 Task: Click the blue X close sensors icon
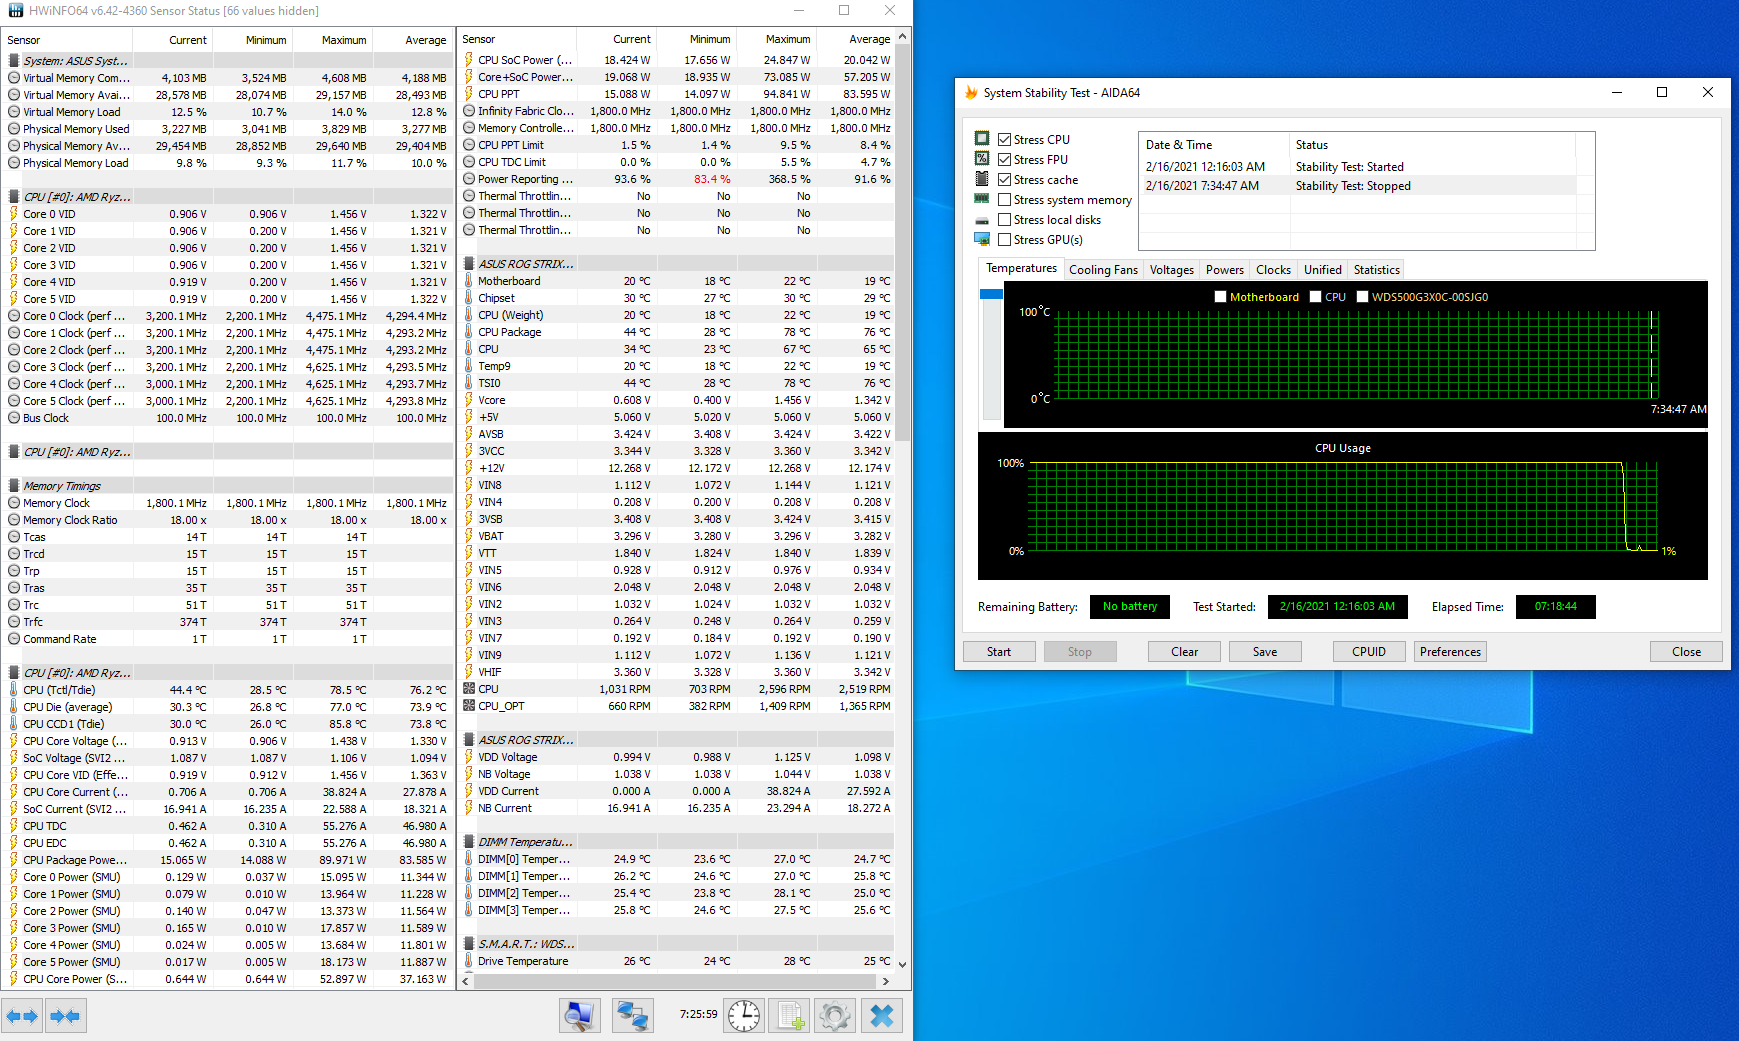882,1016
